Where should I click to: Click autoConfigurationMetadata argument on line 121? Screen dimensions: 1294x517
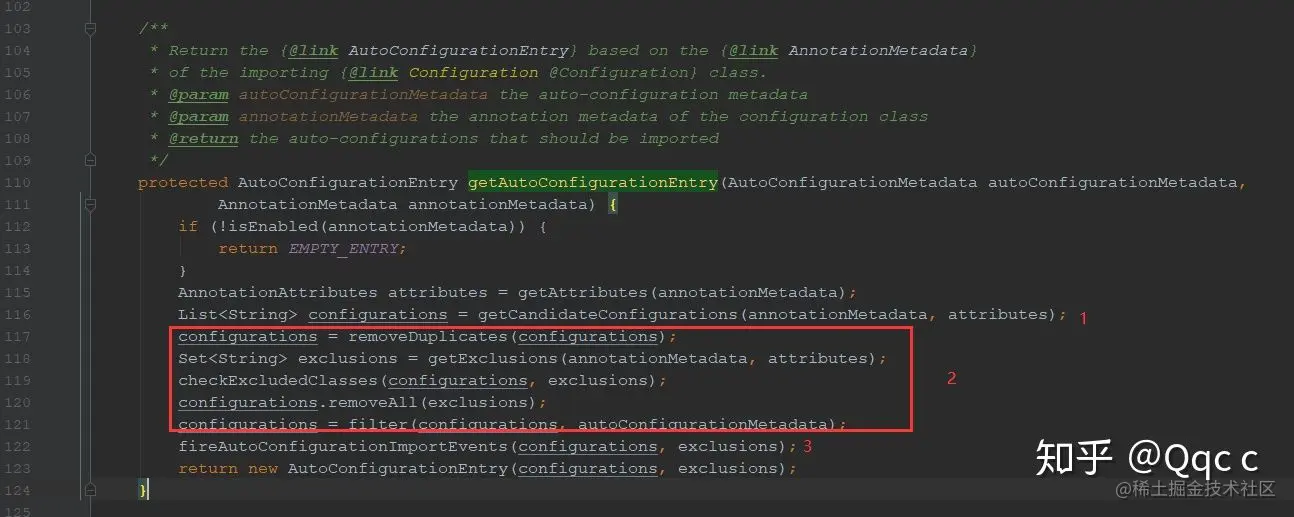click(703, 424)
